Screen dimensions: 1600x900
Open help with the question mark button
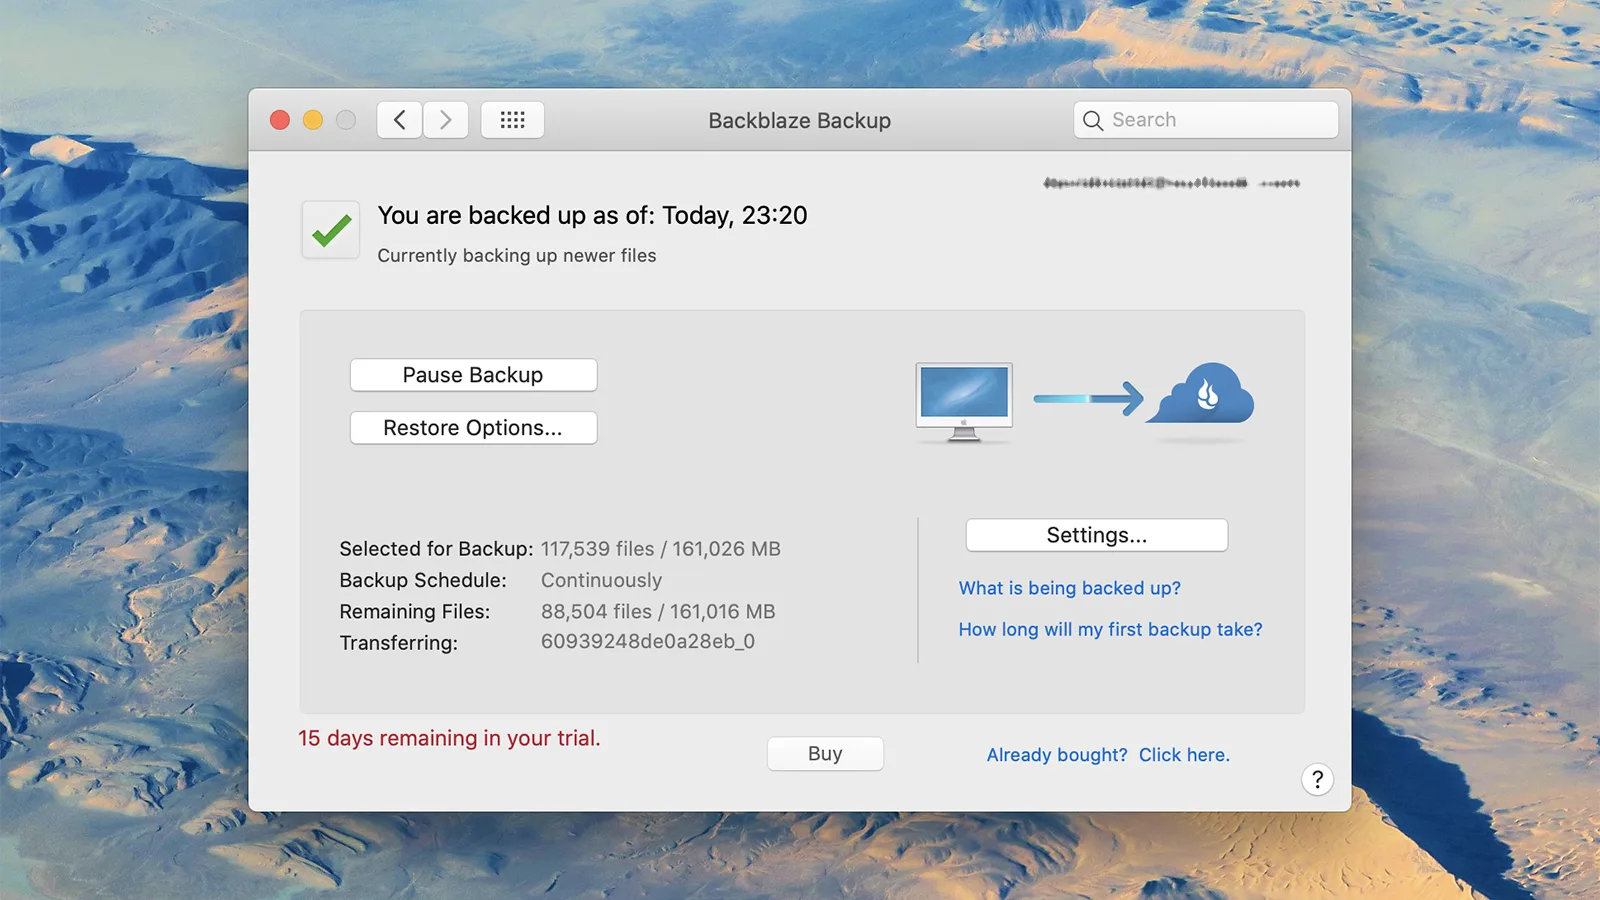click(x=1317, y=780)
